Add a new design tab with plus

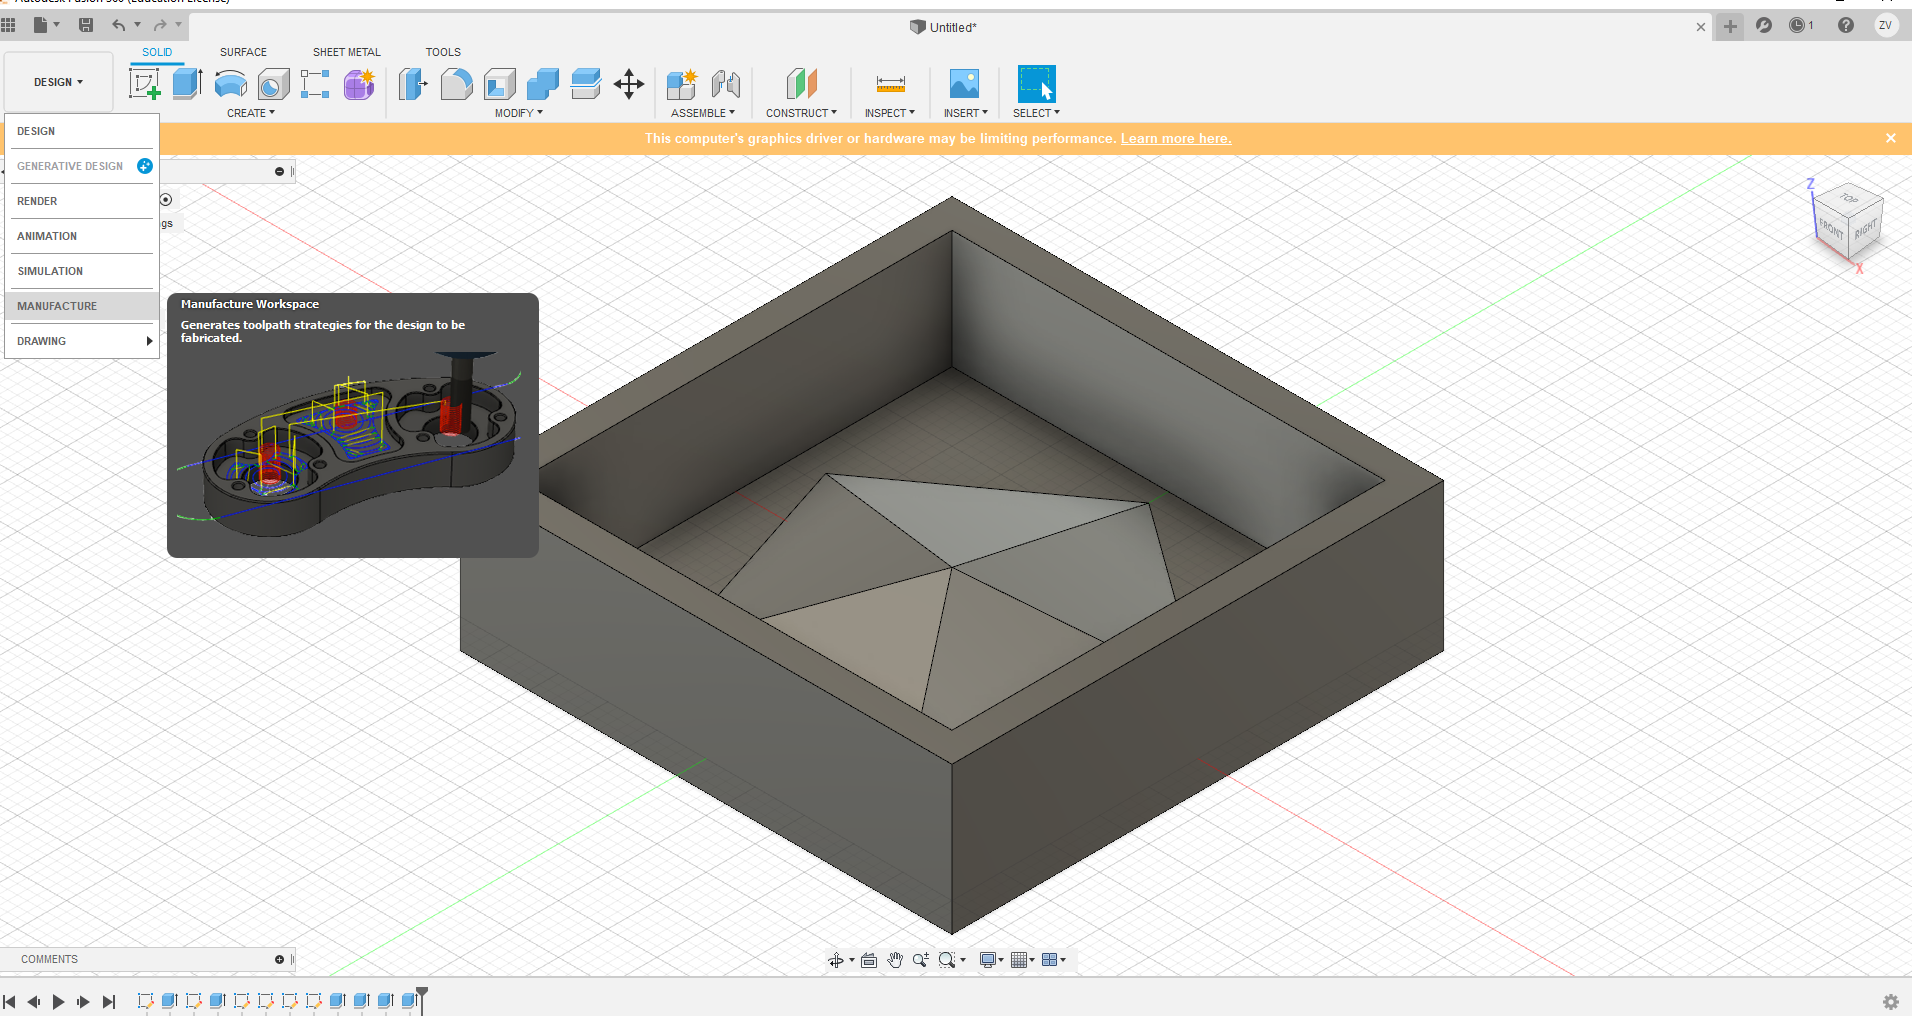click(1730, 27)
